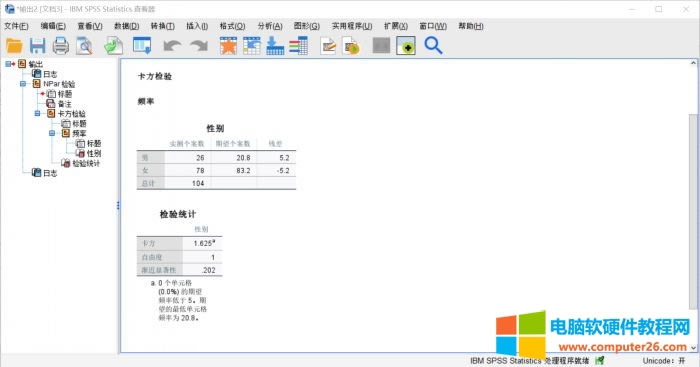Screen dimensions: 700x367
Task: Open the 图形(G) menu
Action: click(x=307, y=26)
